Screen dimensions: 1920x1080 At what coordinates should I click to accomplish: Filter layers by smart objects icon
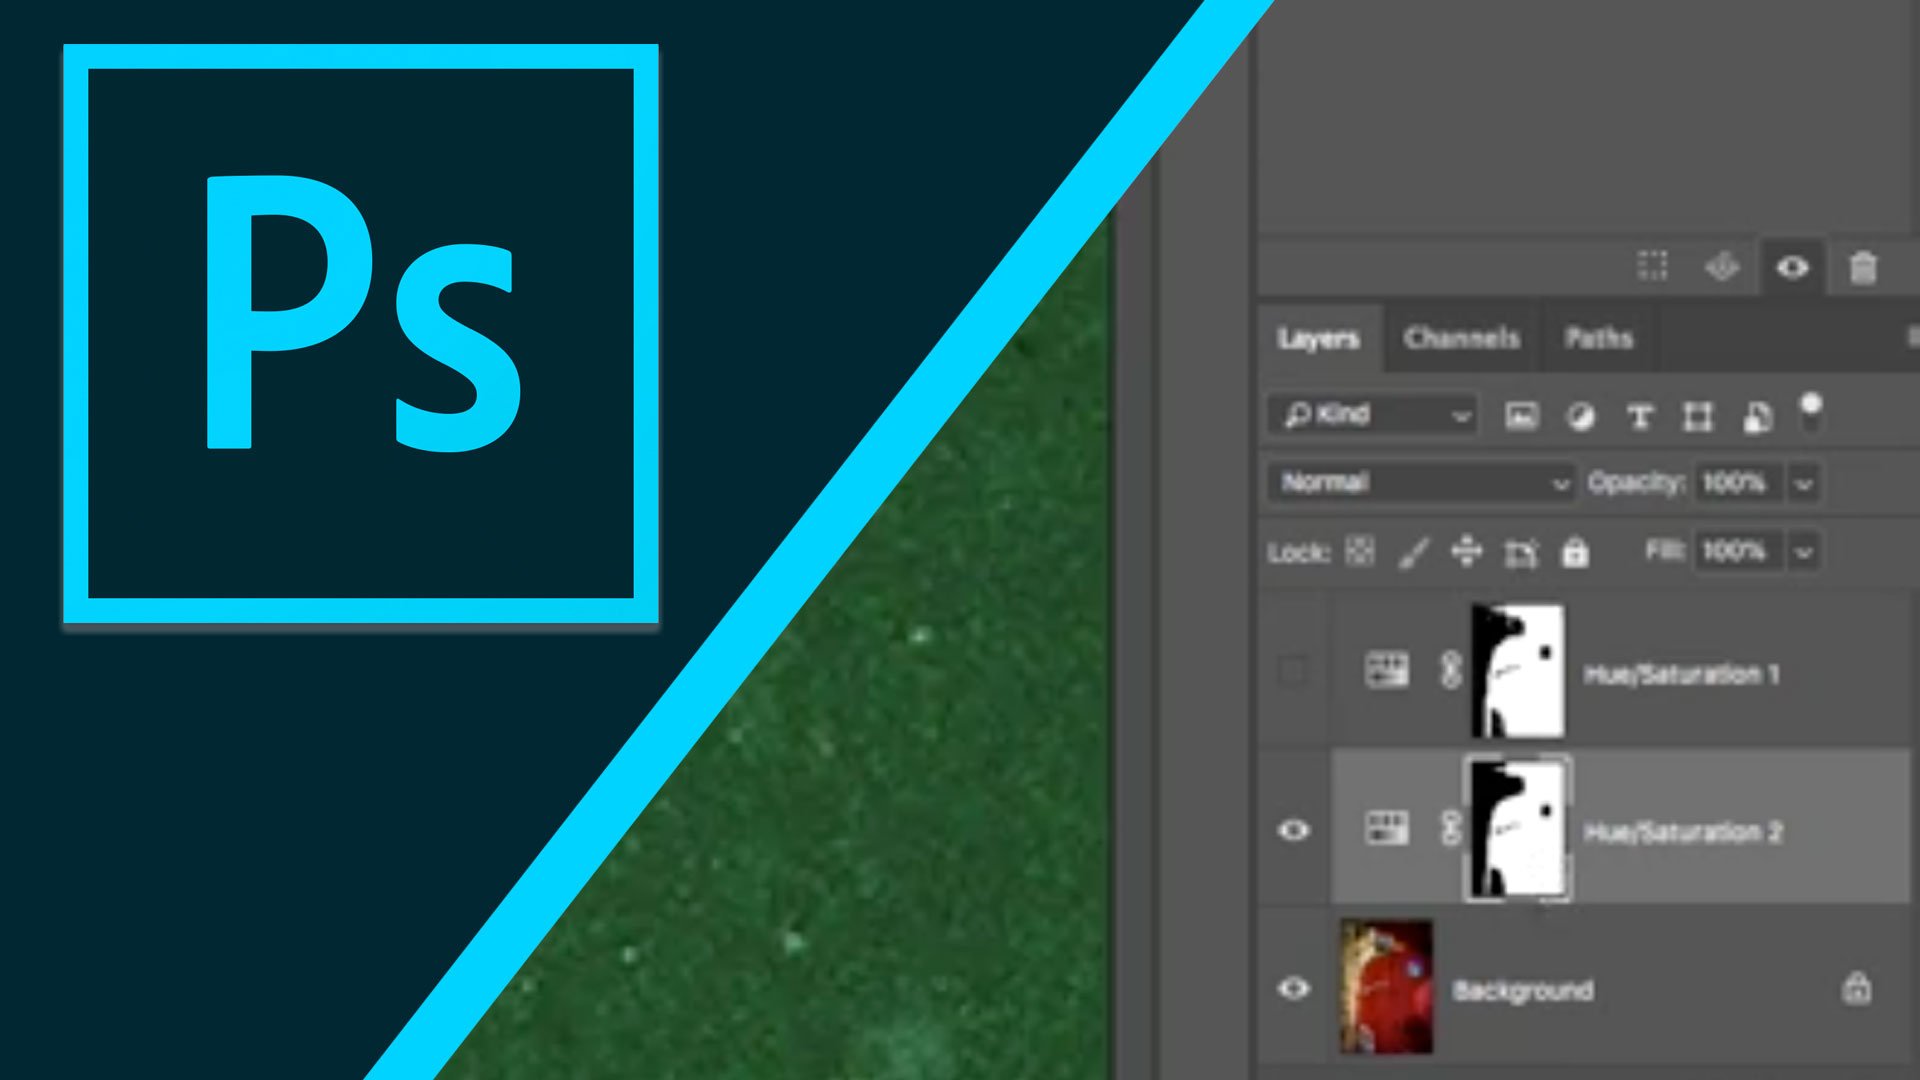pos(1757,416)
